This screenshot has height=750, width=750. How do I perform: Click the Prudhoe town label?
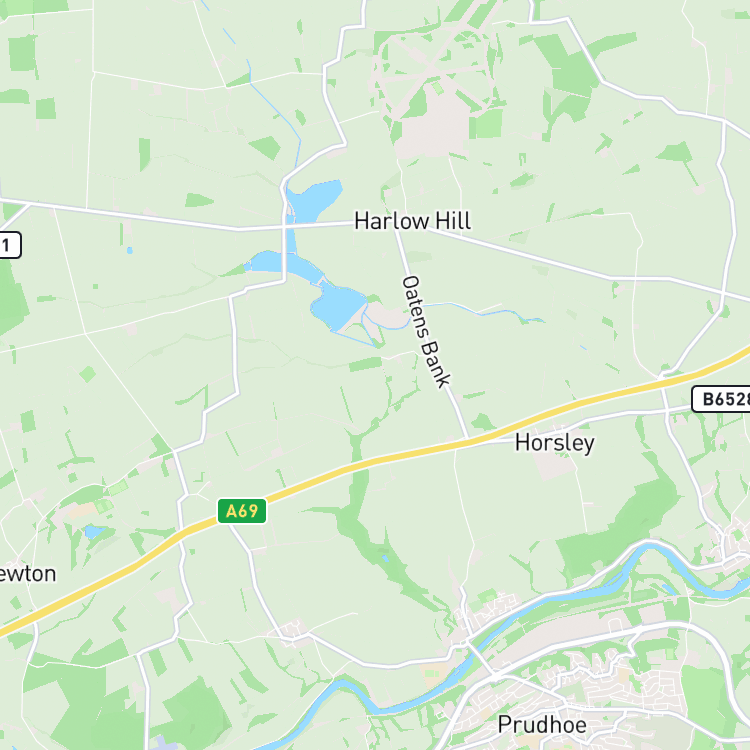click(x=542, y=725)
